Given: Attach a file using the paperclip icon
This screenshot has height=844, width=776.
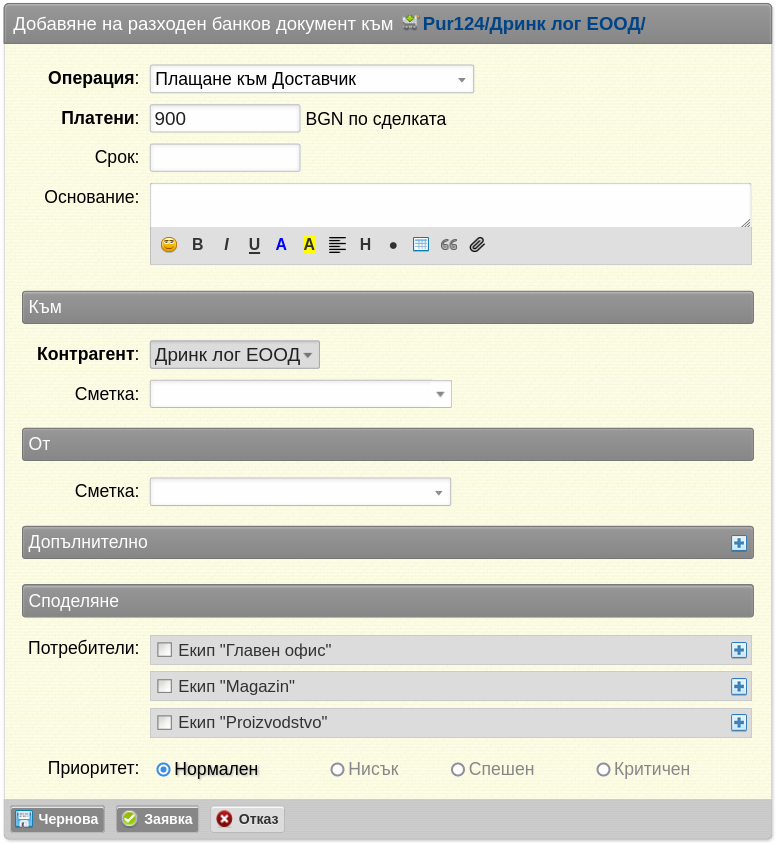Looking at the screenshot, I should tap(477, 245).
